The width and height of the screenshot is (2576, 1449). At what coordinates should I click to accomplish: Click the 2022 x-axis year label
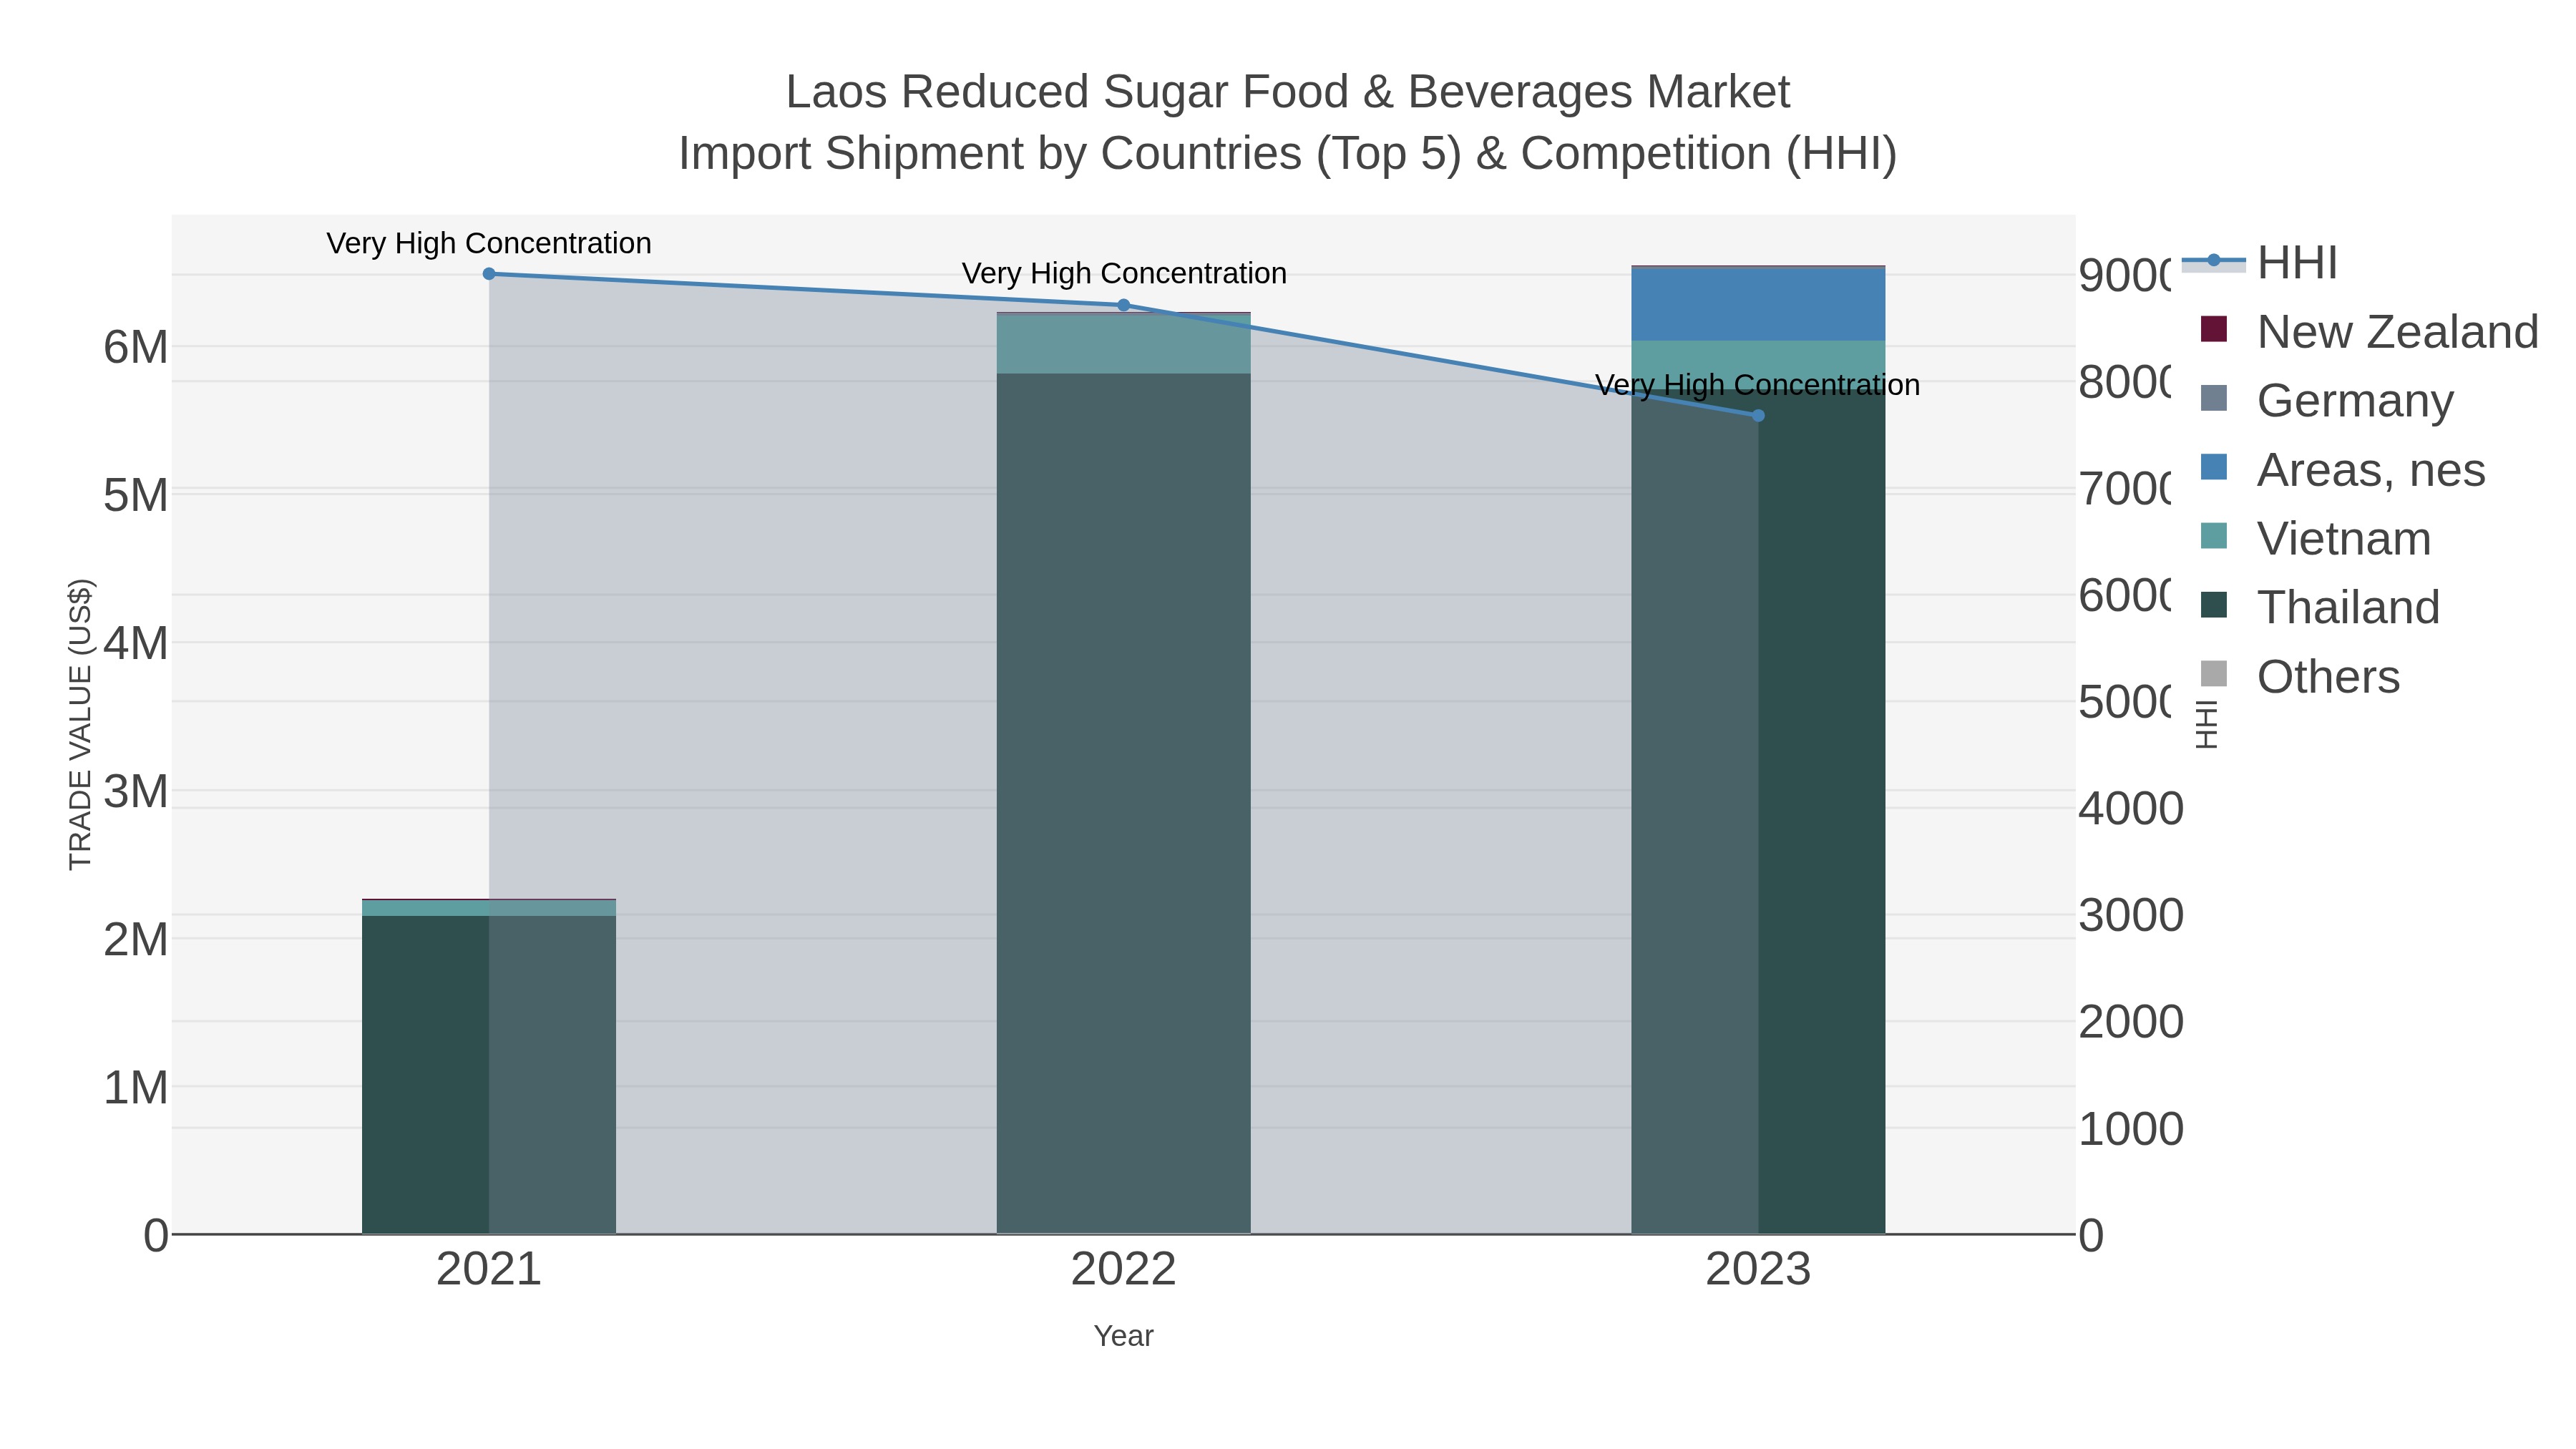click(1123, 1270)
